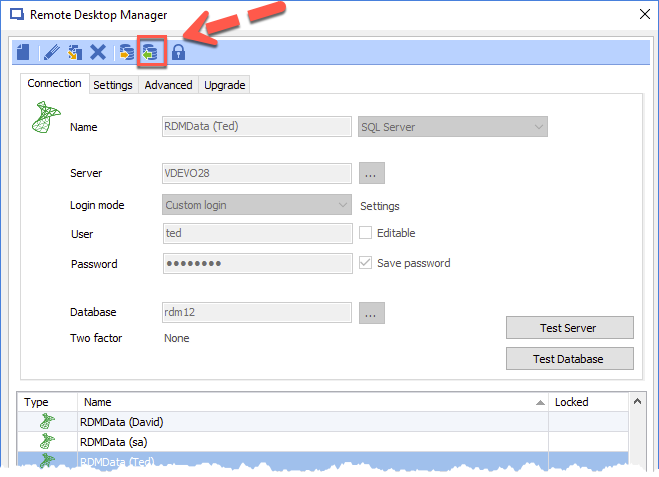Click the duplicate data source icon
Viewport: 659px width, 477px height.
pos(74,52)
